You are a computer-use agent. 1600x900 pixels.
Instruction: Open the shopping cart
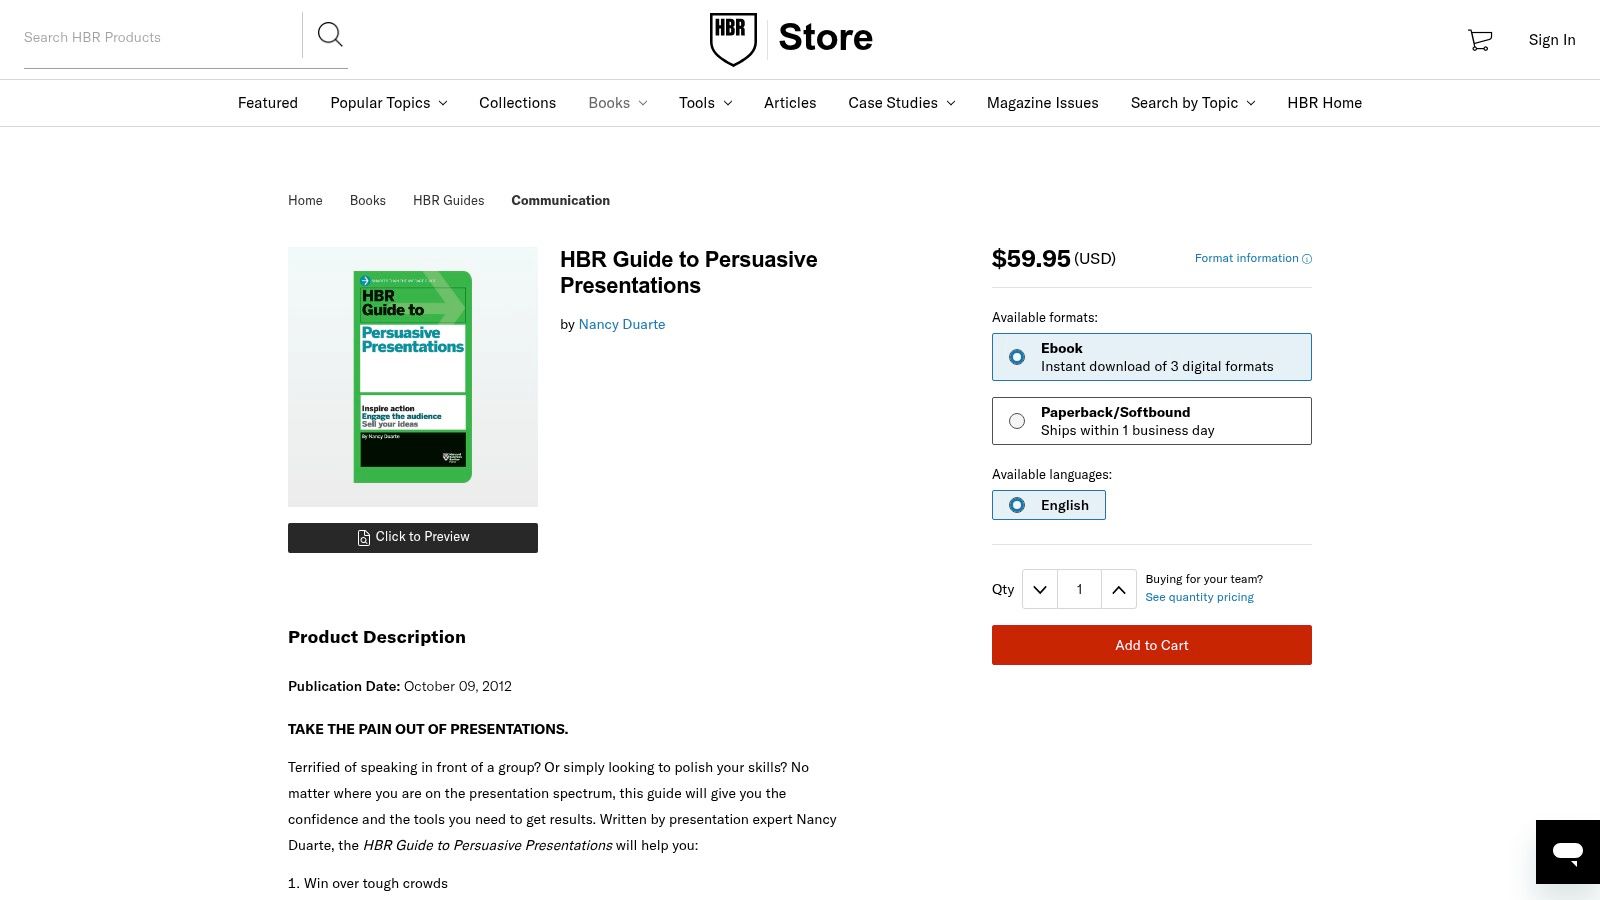[1479, 40]
